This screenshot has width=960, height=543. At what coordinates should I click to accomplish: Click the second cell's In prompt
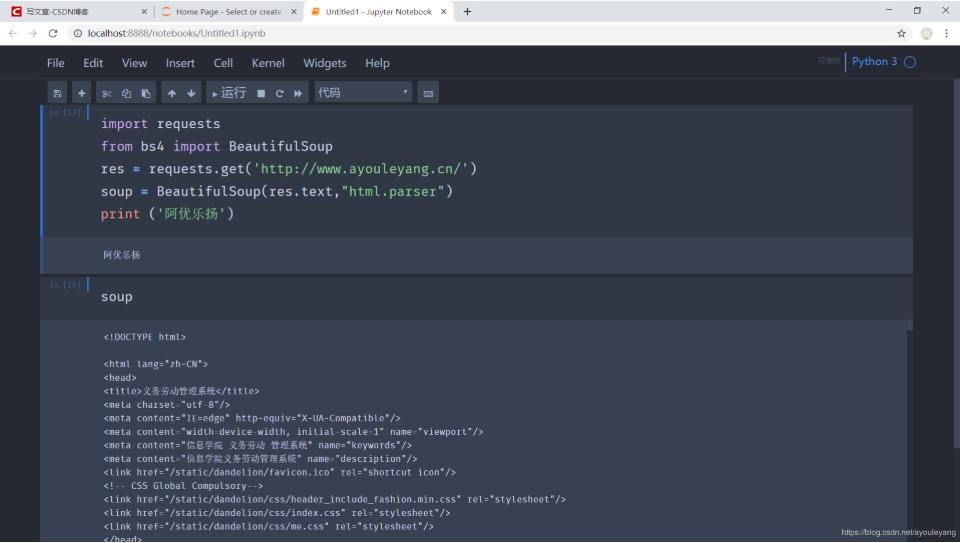click(65, 285)
